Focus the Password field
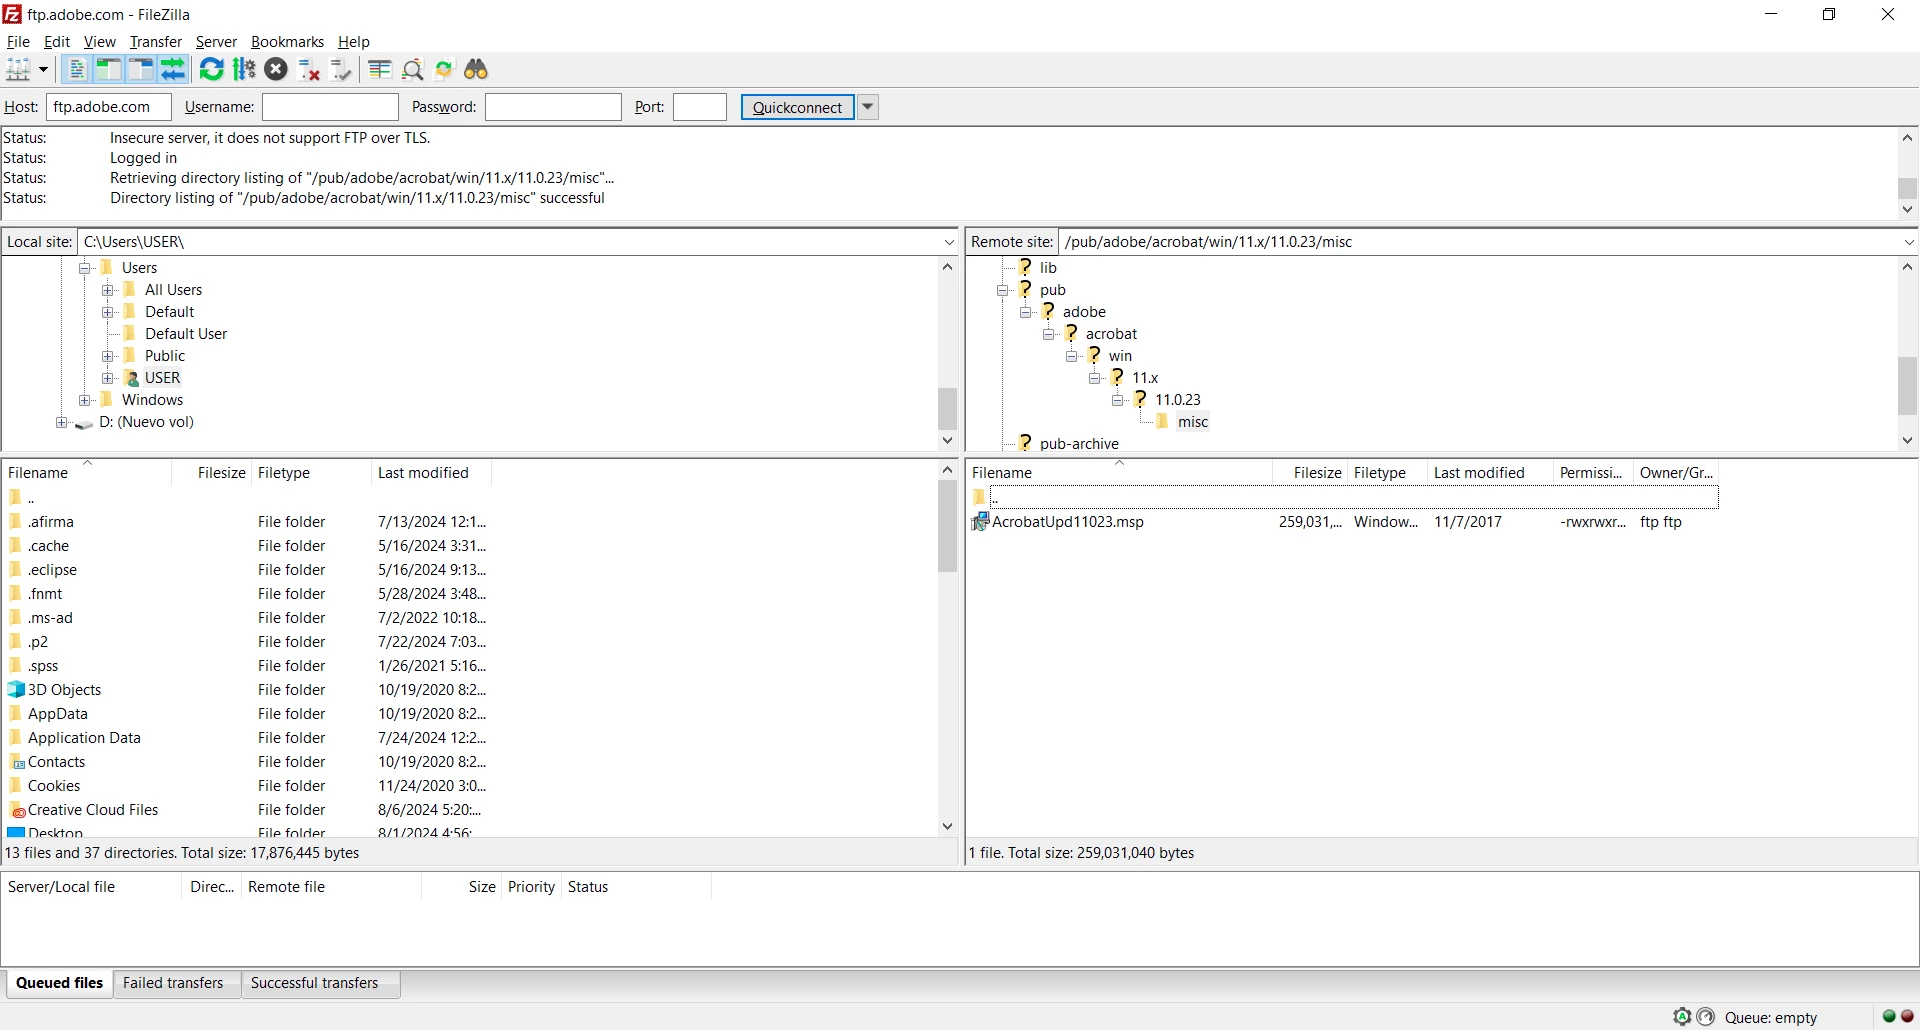Screen dimensions: 1920x1030 point(553,107)
